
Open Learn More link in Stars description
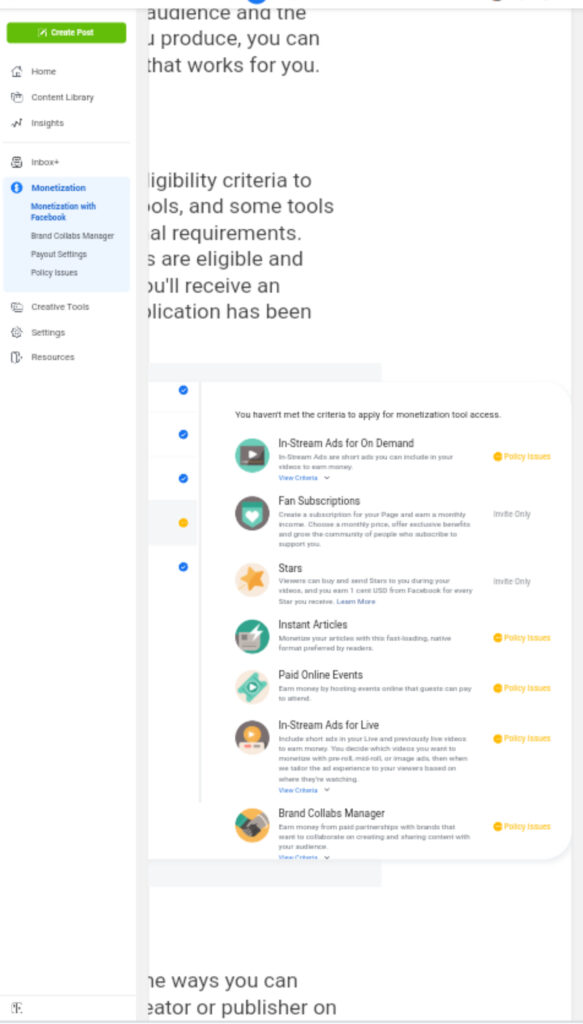[x=356, y=601]
